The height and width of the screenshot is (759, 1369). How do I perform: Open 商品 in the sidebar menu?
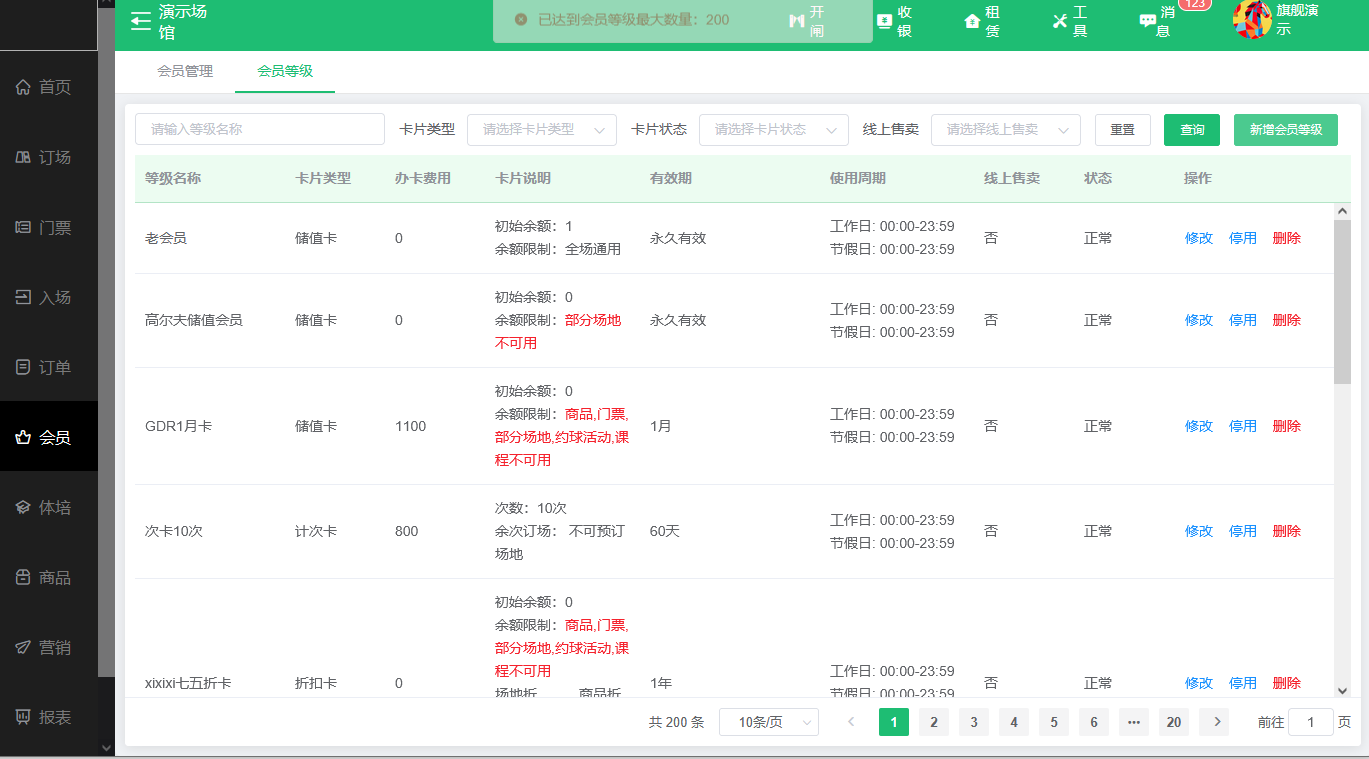pos(49,577)
